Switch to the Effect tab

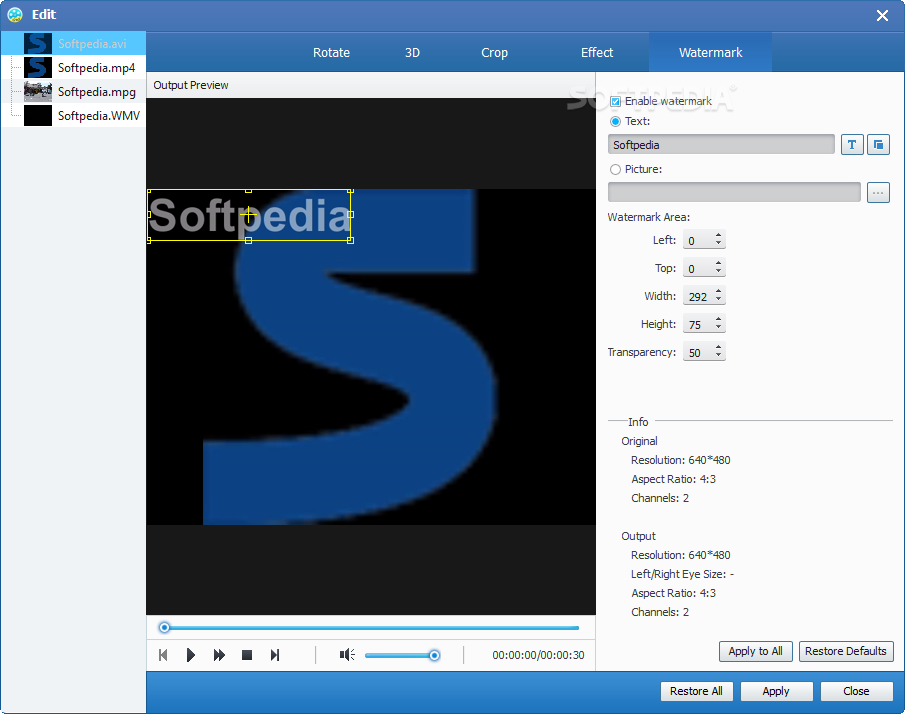[597, 53]
